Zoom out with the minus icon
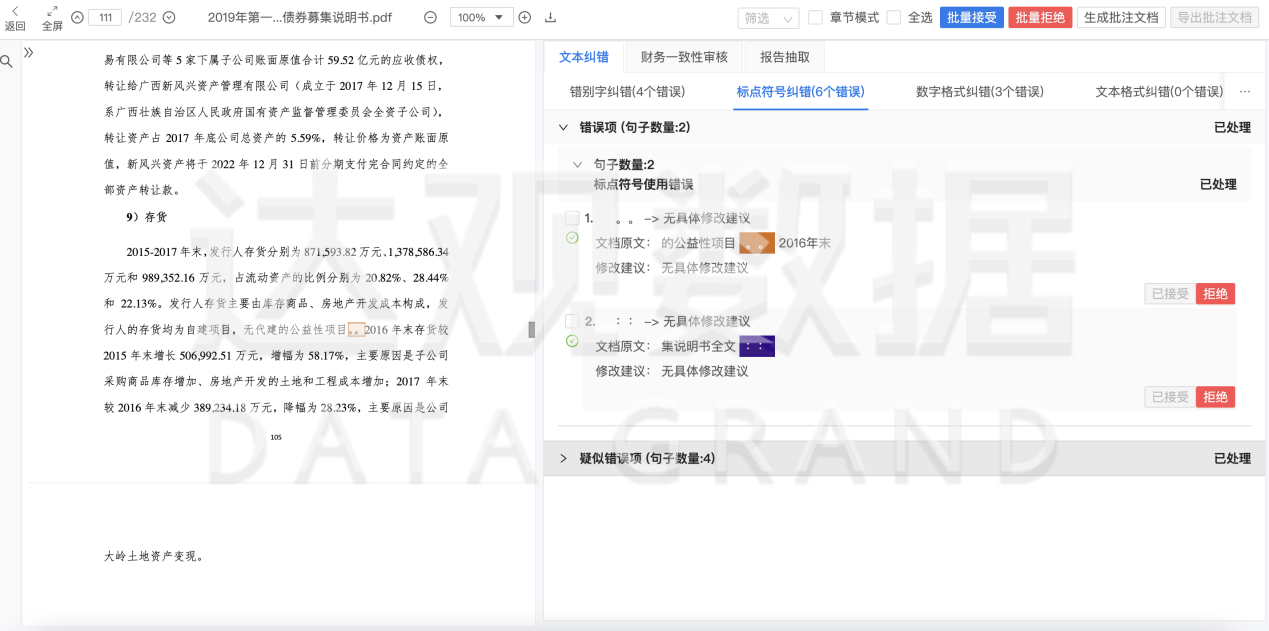Image resolution: width=1269 pixels, height=631 pixels. 430,17
